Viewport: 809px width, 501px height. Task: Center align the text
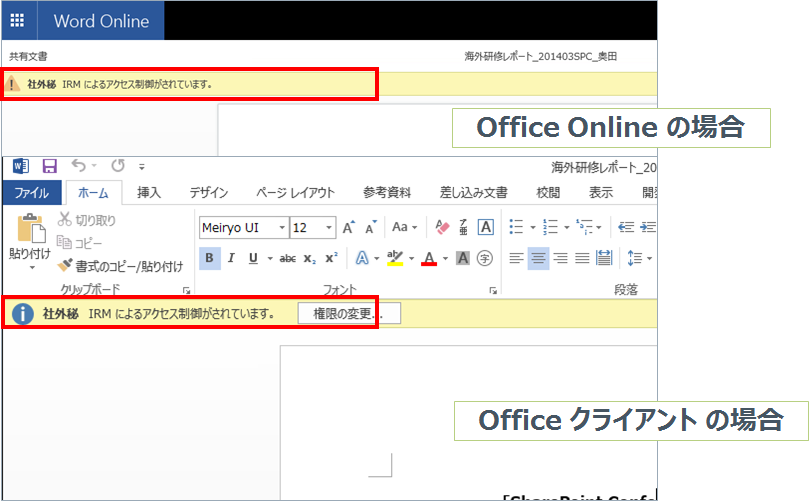point(538,258)
